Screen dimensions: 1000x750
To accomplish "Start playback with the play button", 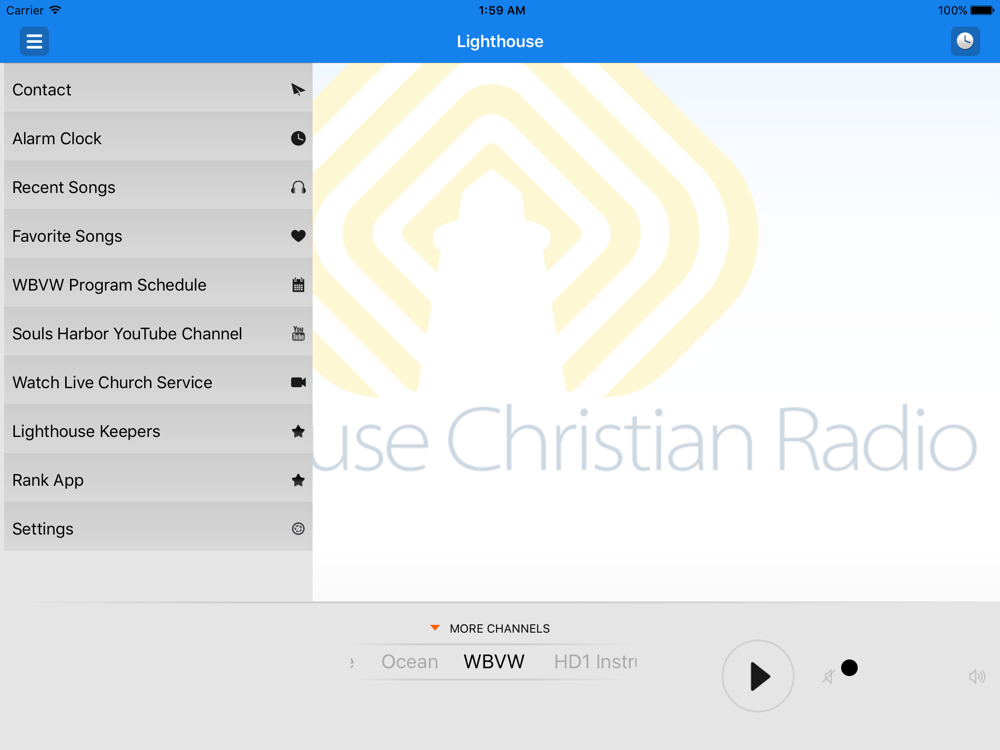I will [x=758, y=676].
